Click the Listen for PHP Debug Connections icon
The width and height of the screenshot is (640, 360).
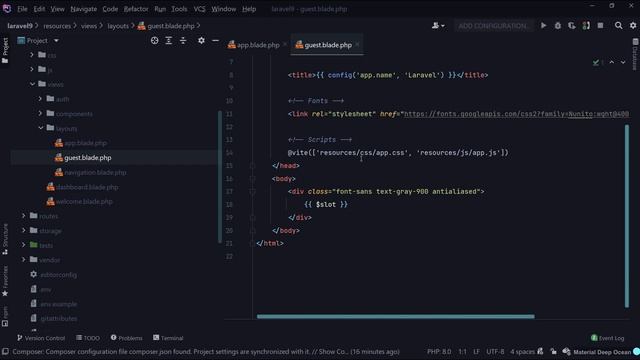(586, 25)
